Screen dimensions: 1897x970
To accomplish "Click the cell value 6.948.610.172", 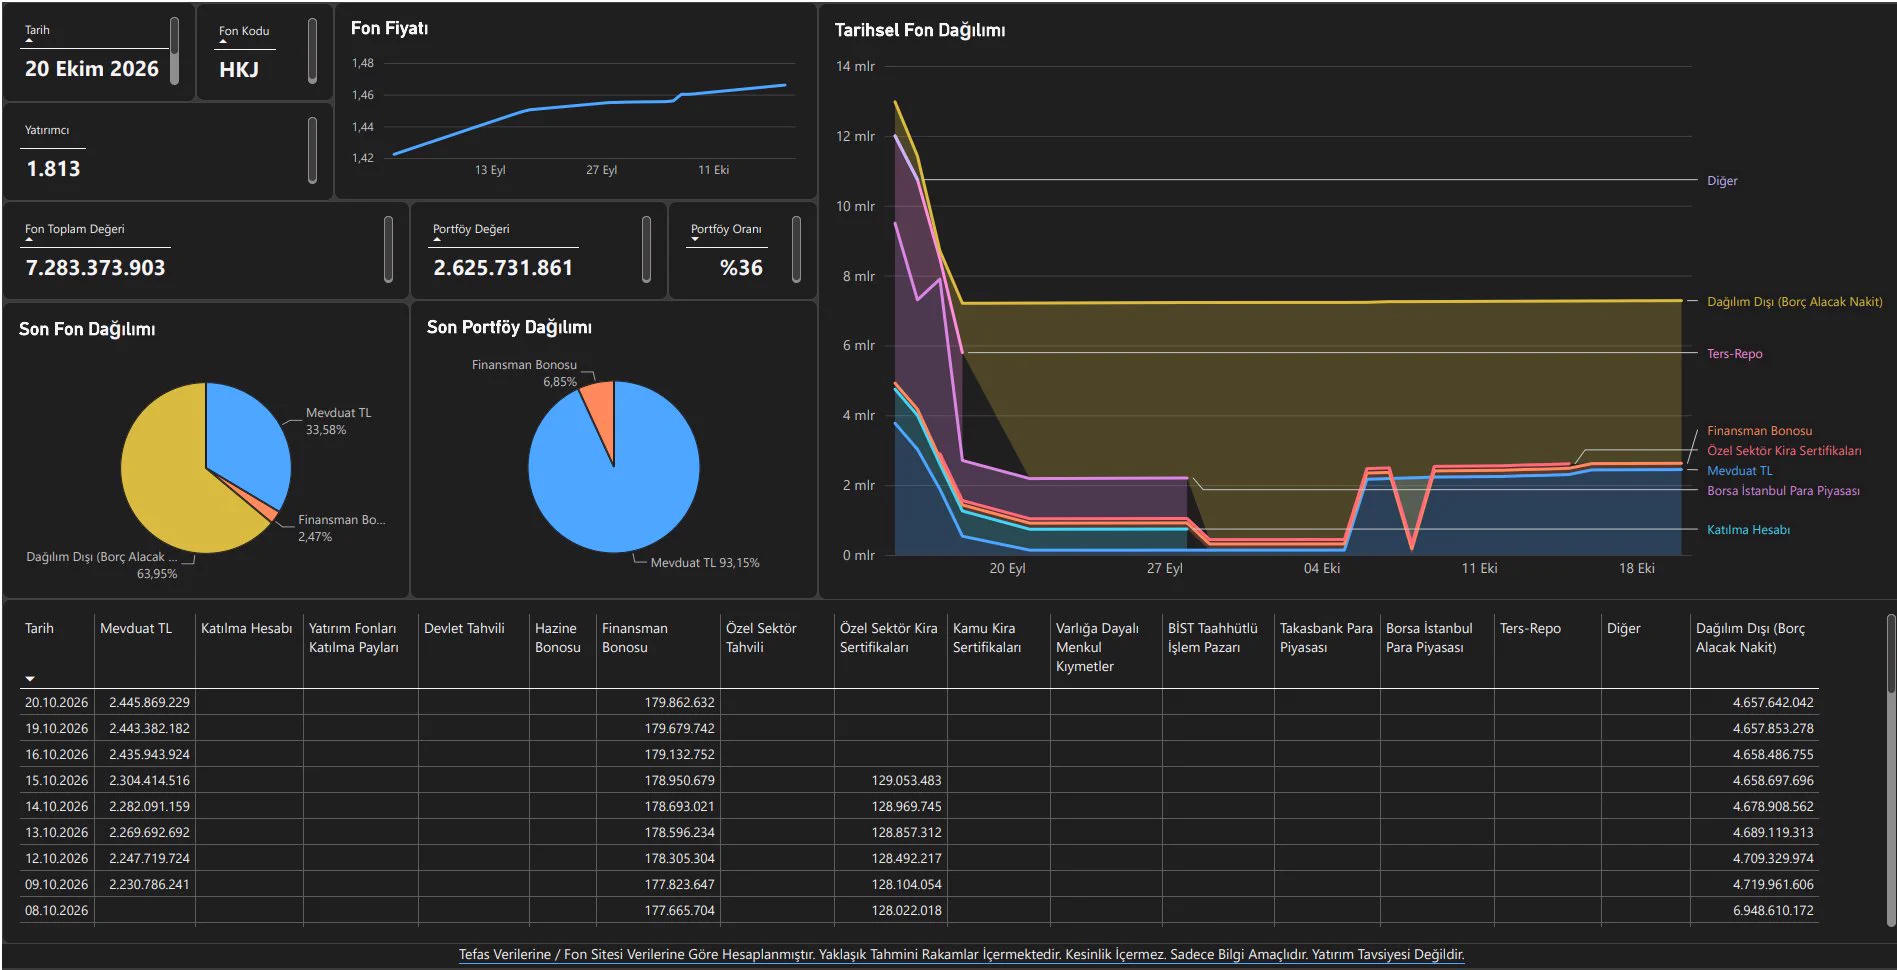I will click(1773, 910).
